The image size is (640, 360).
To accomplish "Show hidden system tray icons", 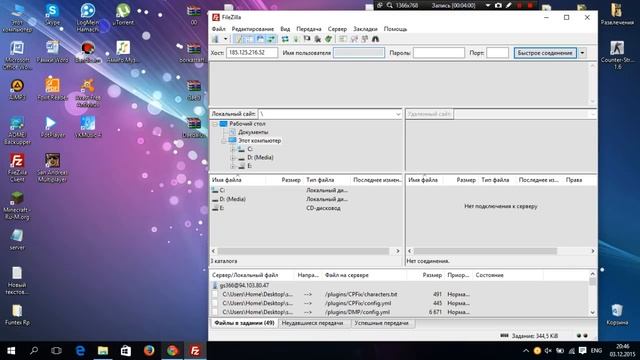I will coord(526,351).
